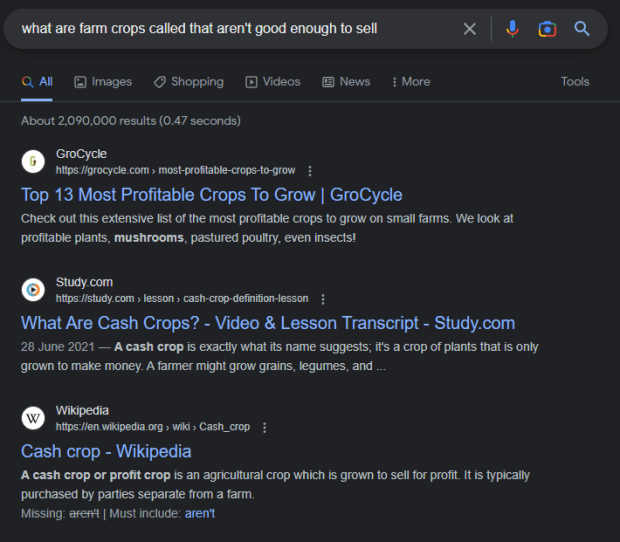Click the Wikipedia site favicon

pos(34,418)
